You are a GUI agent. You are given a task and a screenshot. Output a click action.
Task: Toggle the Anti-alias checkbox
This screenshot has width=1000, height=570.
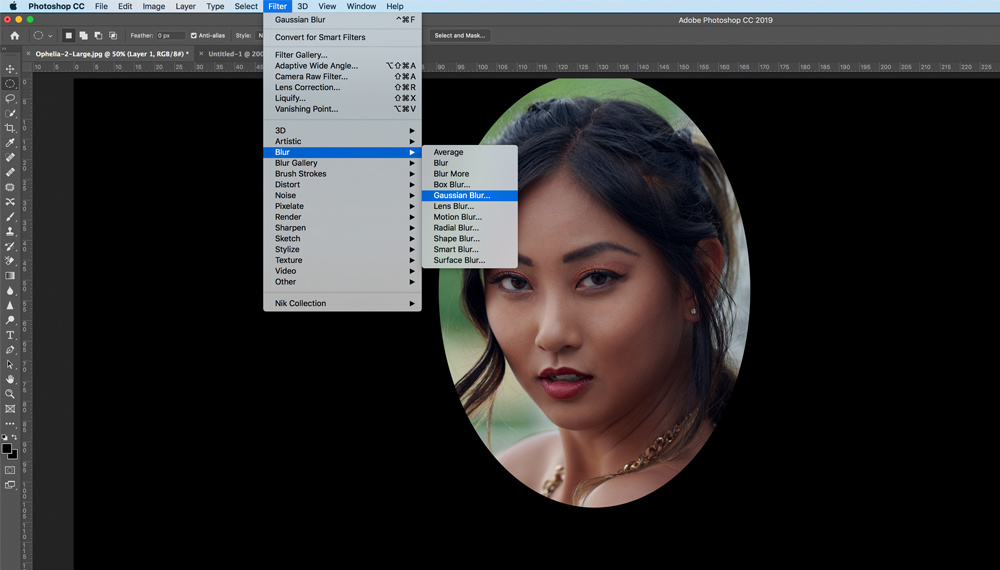pos(194,36)
